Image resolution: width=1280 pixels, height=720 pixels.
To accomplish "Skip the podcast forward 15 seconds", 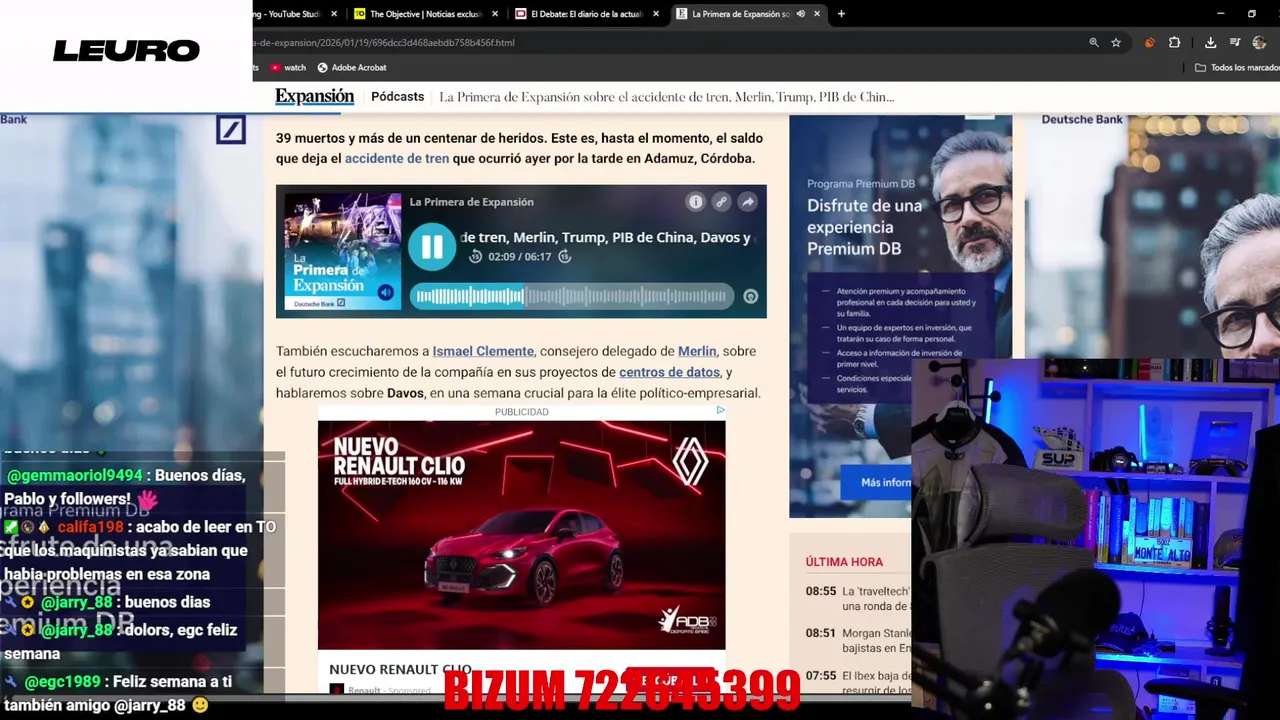I will [564, 257].
